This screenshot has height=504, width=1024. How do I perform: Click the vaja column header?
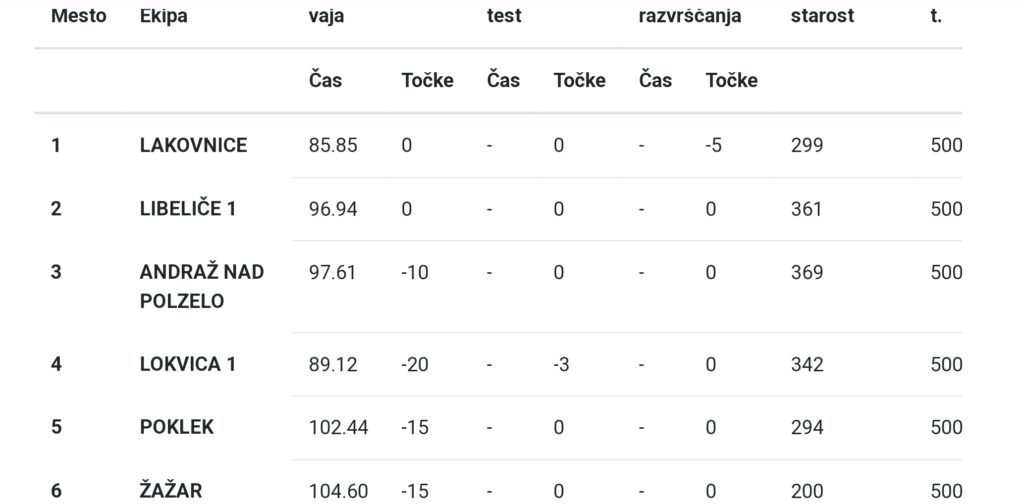coord(327,17)
